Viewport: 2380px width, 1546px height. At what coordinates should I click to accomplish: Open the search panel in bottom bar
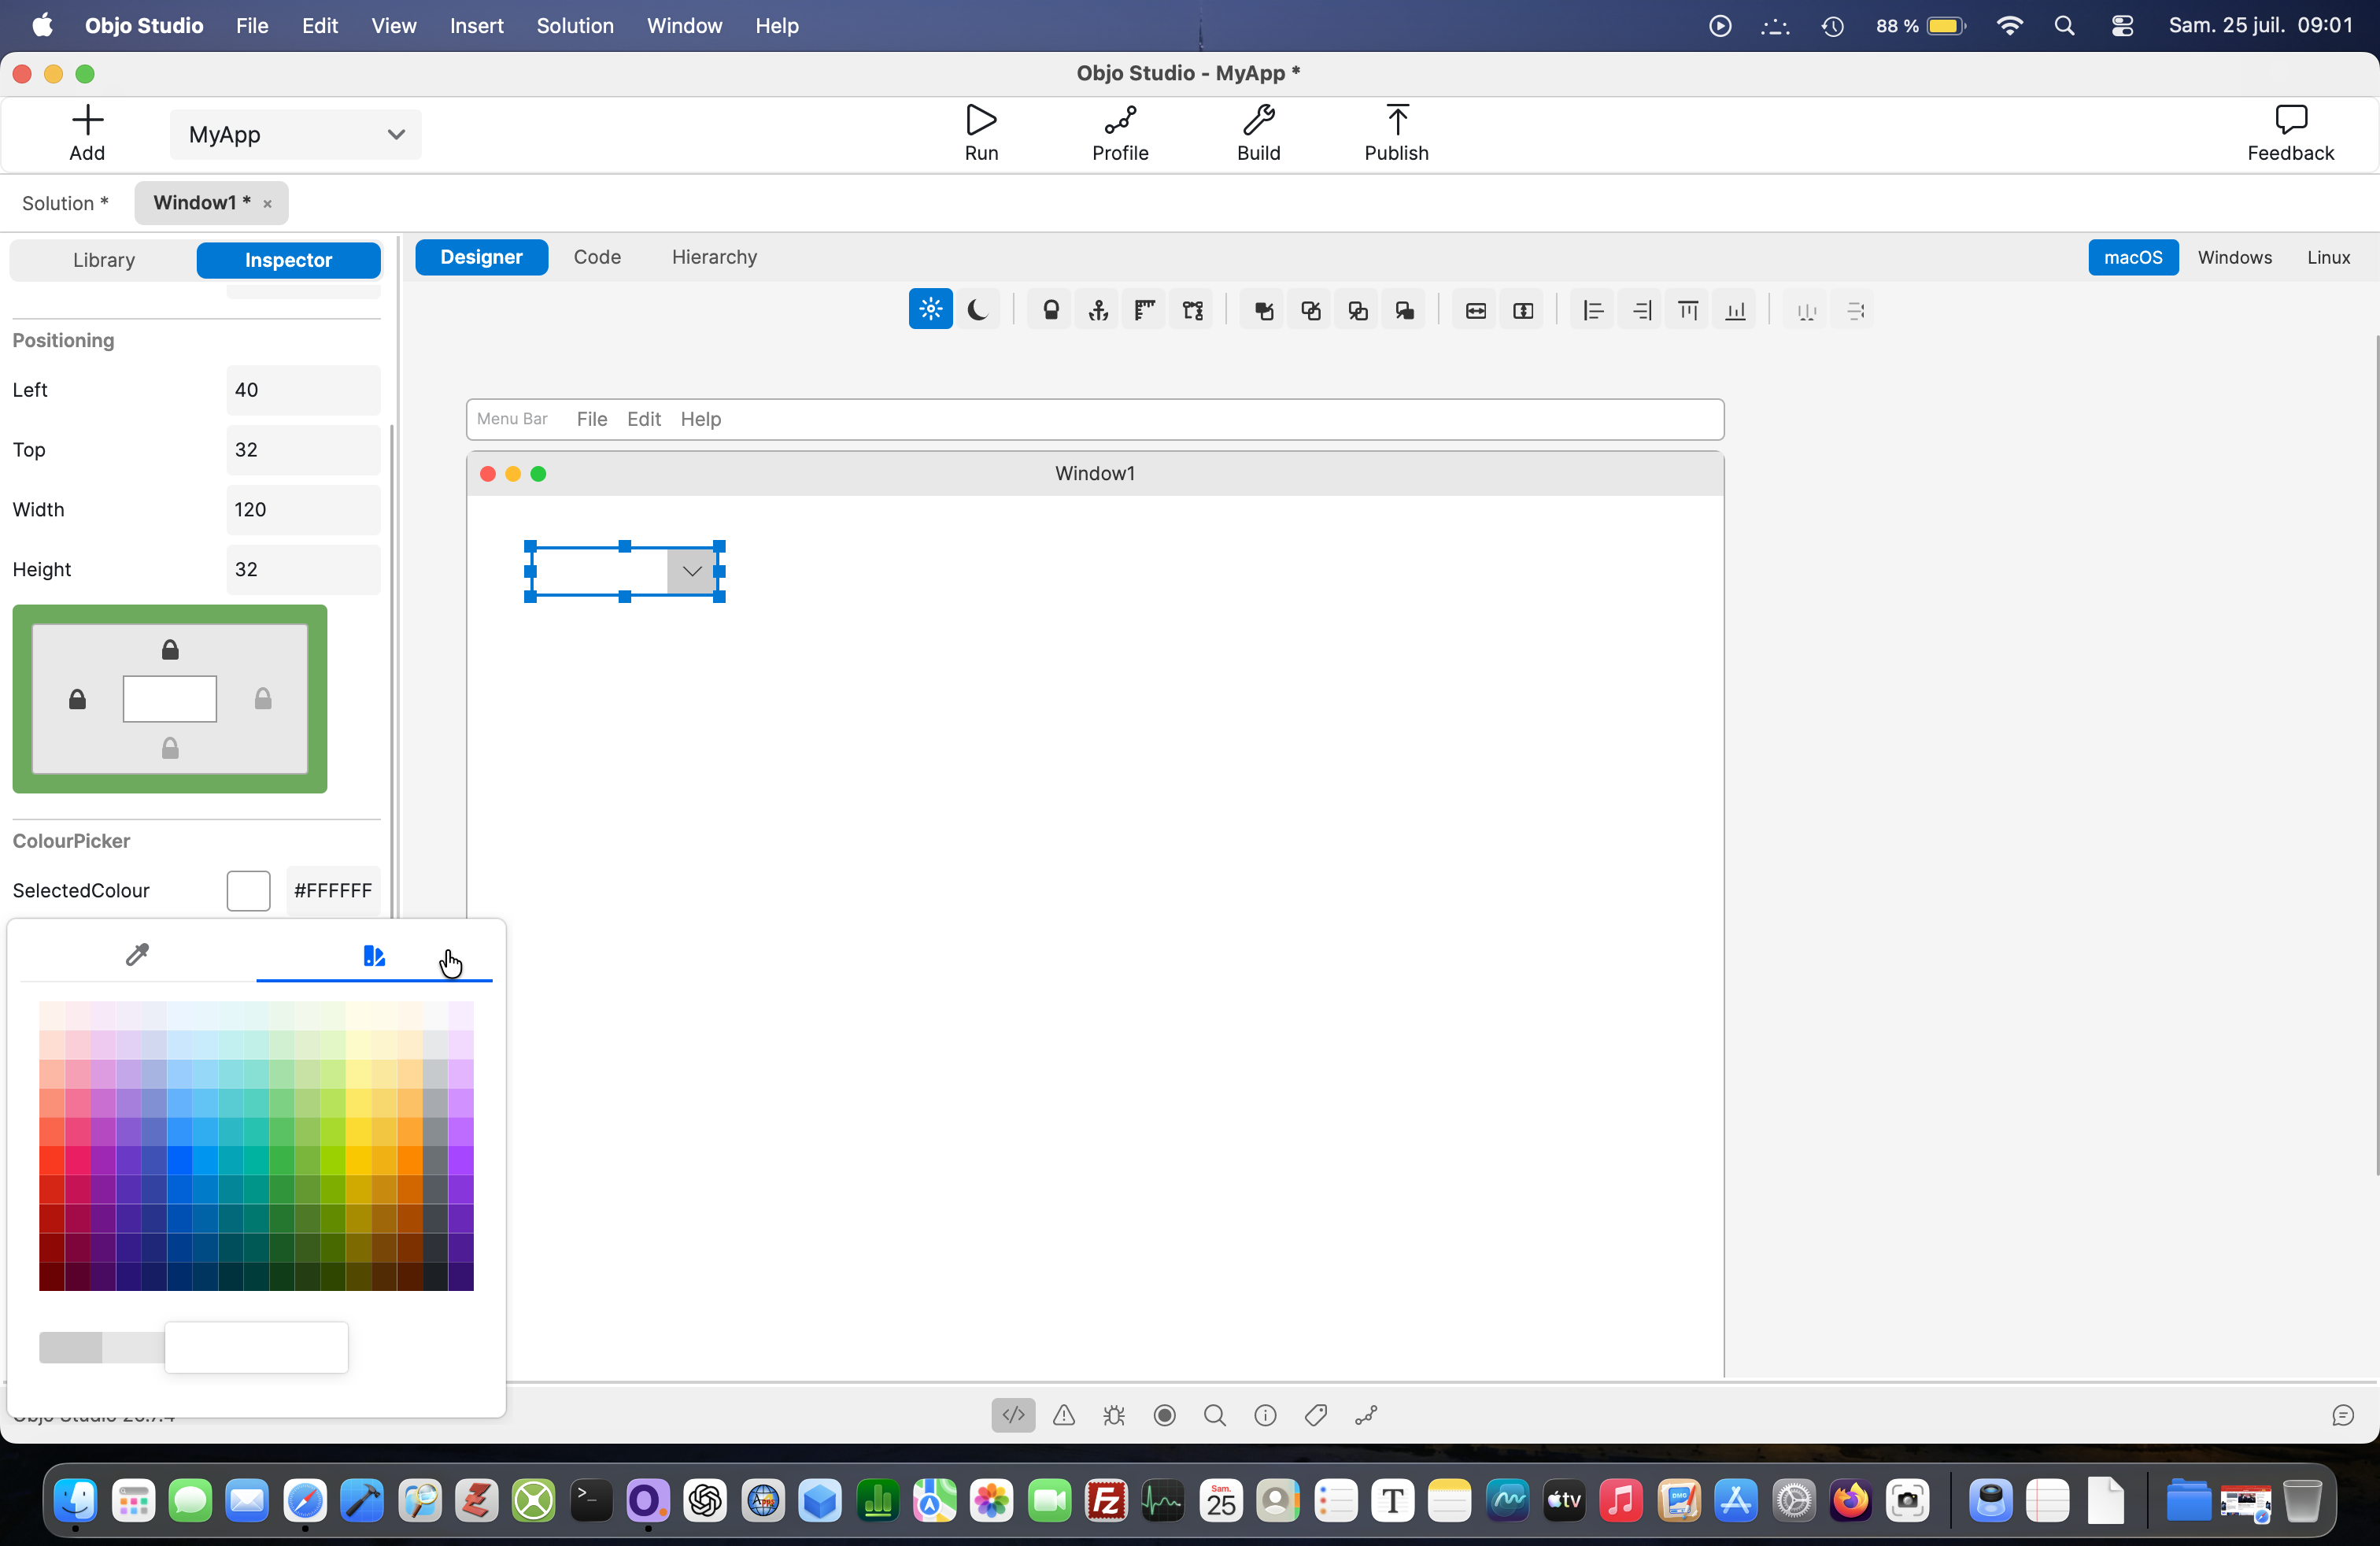pos(1215,1415)
